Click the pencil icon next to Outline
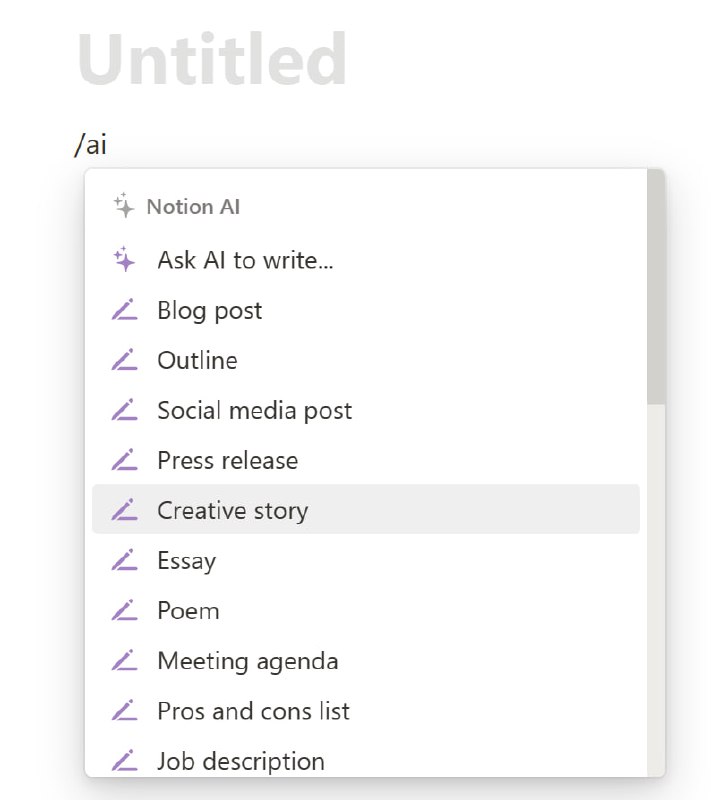This screenshot has width=711, height=800. [x=124, y=360]
